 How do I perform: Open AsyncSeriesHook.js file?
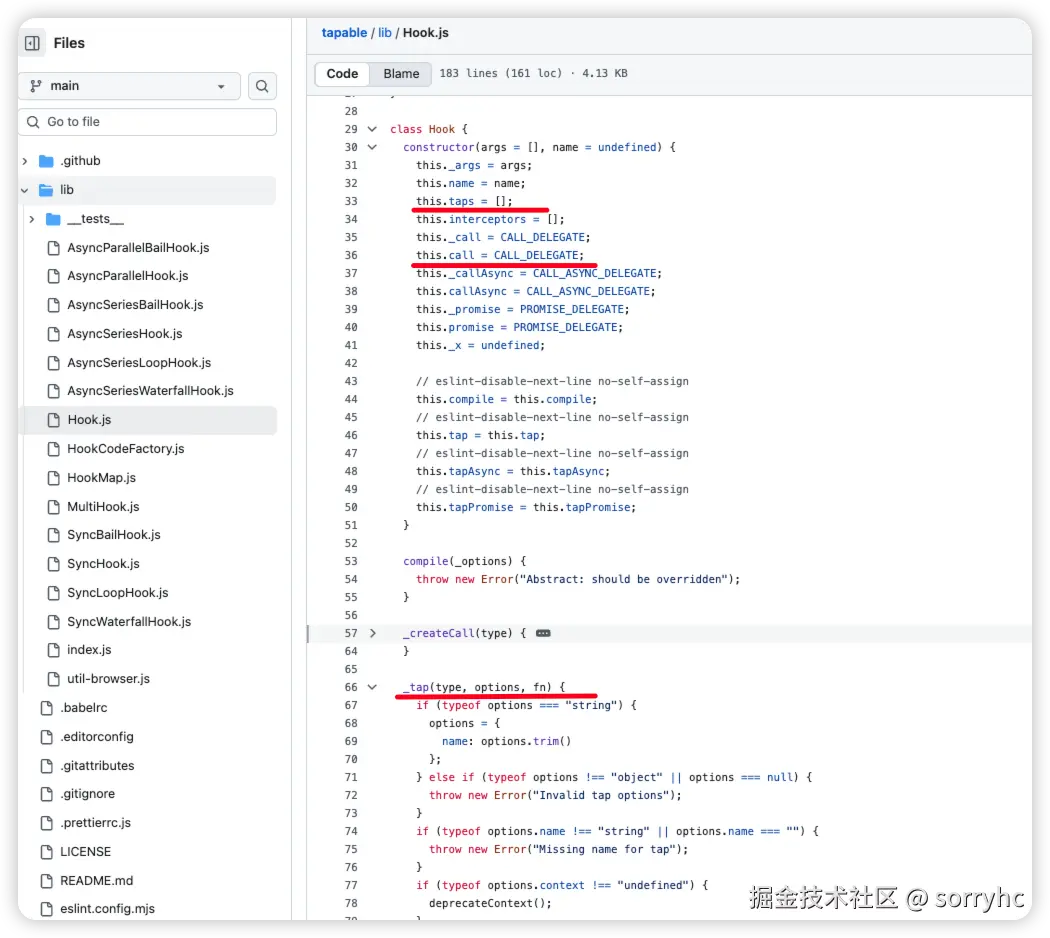click(125, 333)
